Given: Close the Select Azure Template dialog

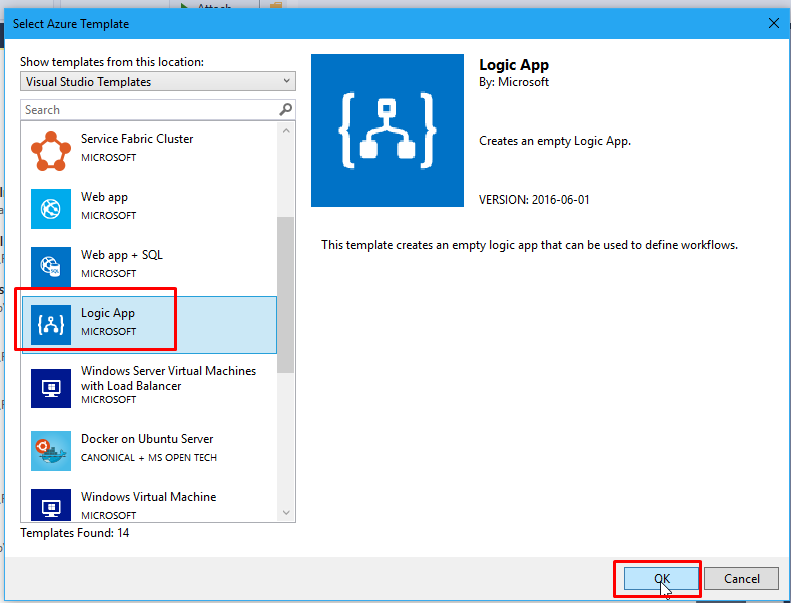Looking at the screenshot, I should coord(773,23).
